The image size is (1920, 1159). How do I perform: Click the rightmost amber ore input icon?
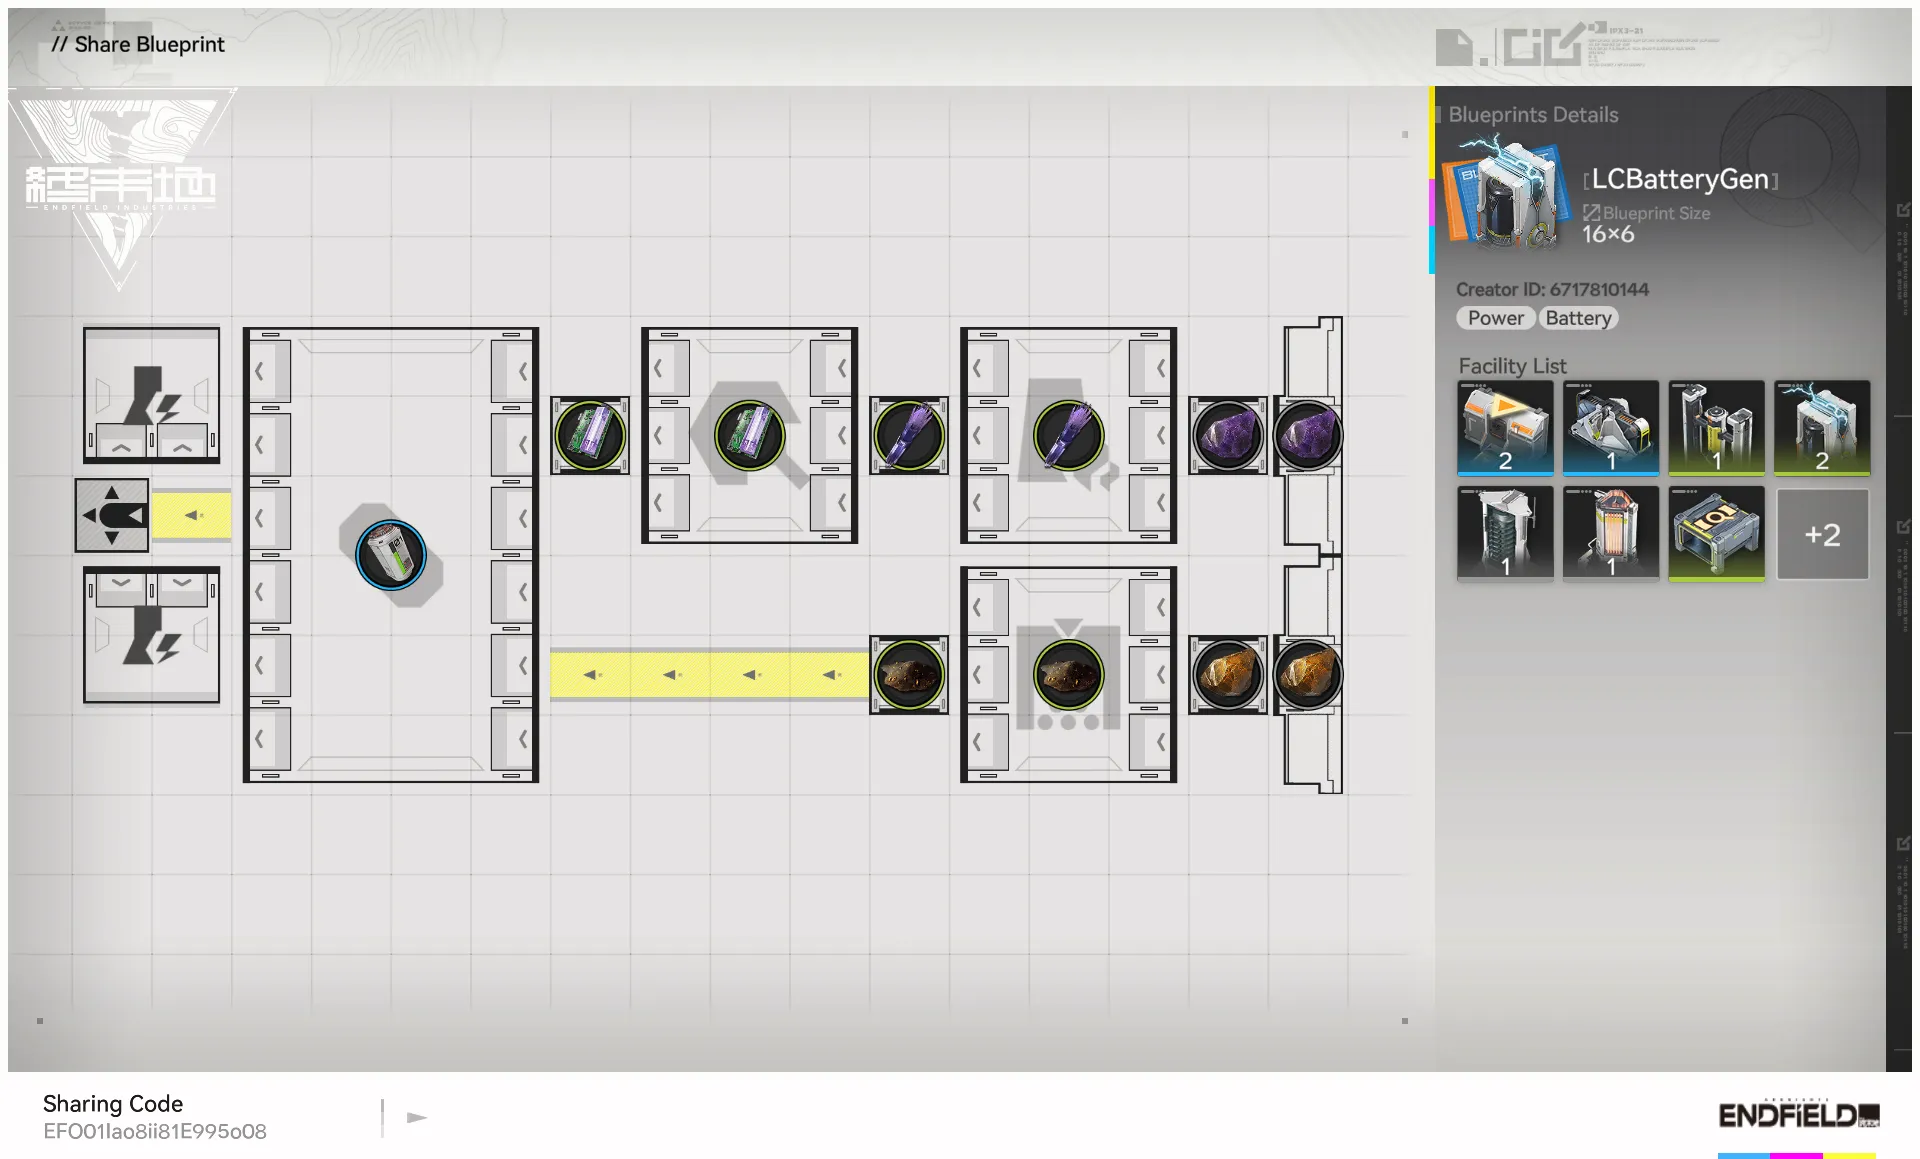[1307, 675]
